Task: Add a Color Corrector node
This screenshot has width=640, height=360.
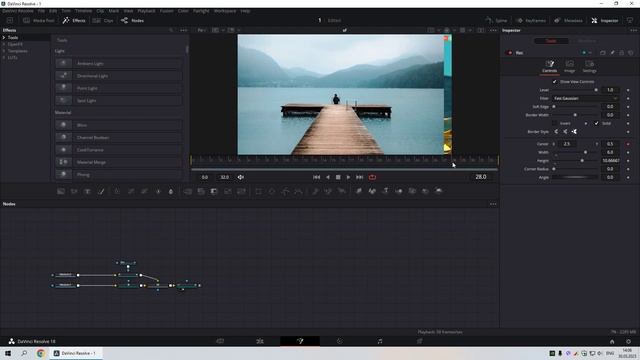Action: pos(117,191)
